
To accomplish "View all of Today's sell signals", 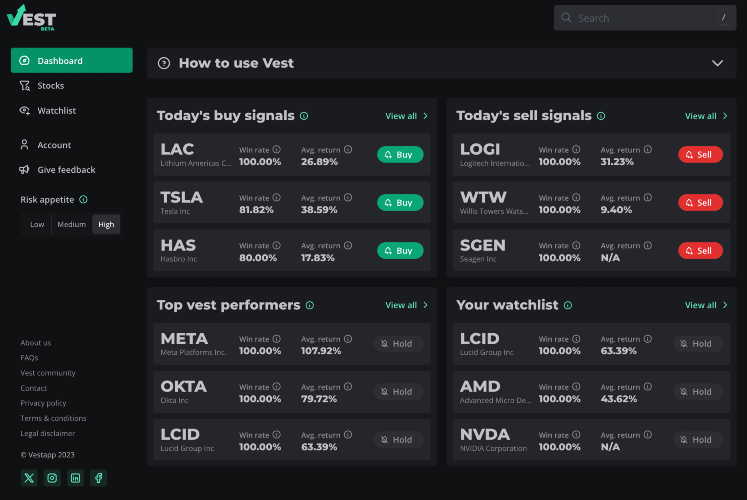I will (x=706, y=116).
